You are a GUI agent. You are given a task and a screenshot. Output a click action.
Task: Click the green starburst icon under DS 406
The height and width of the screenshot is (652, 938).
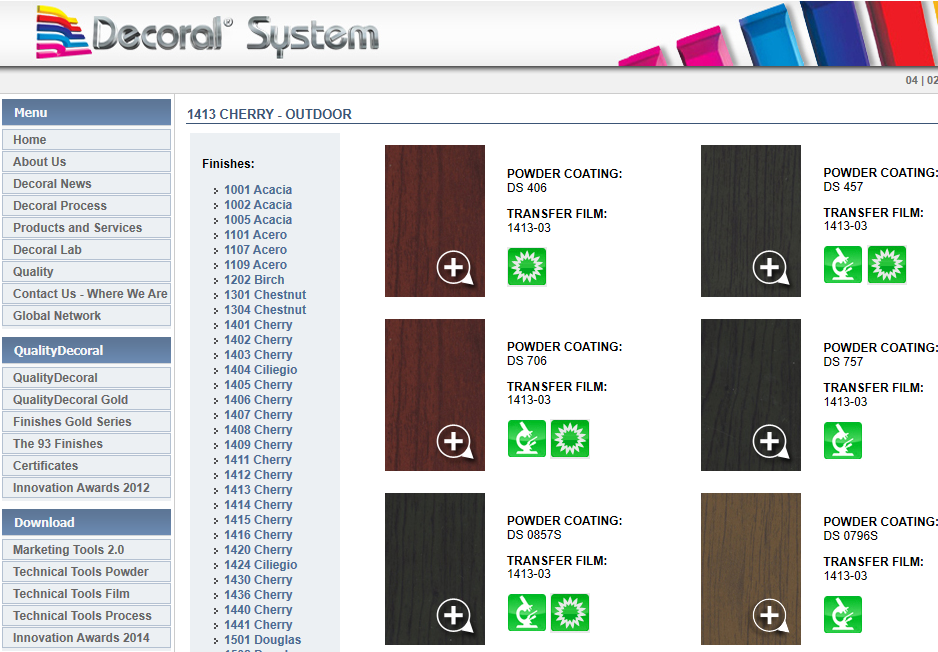click(526, 267)
